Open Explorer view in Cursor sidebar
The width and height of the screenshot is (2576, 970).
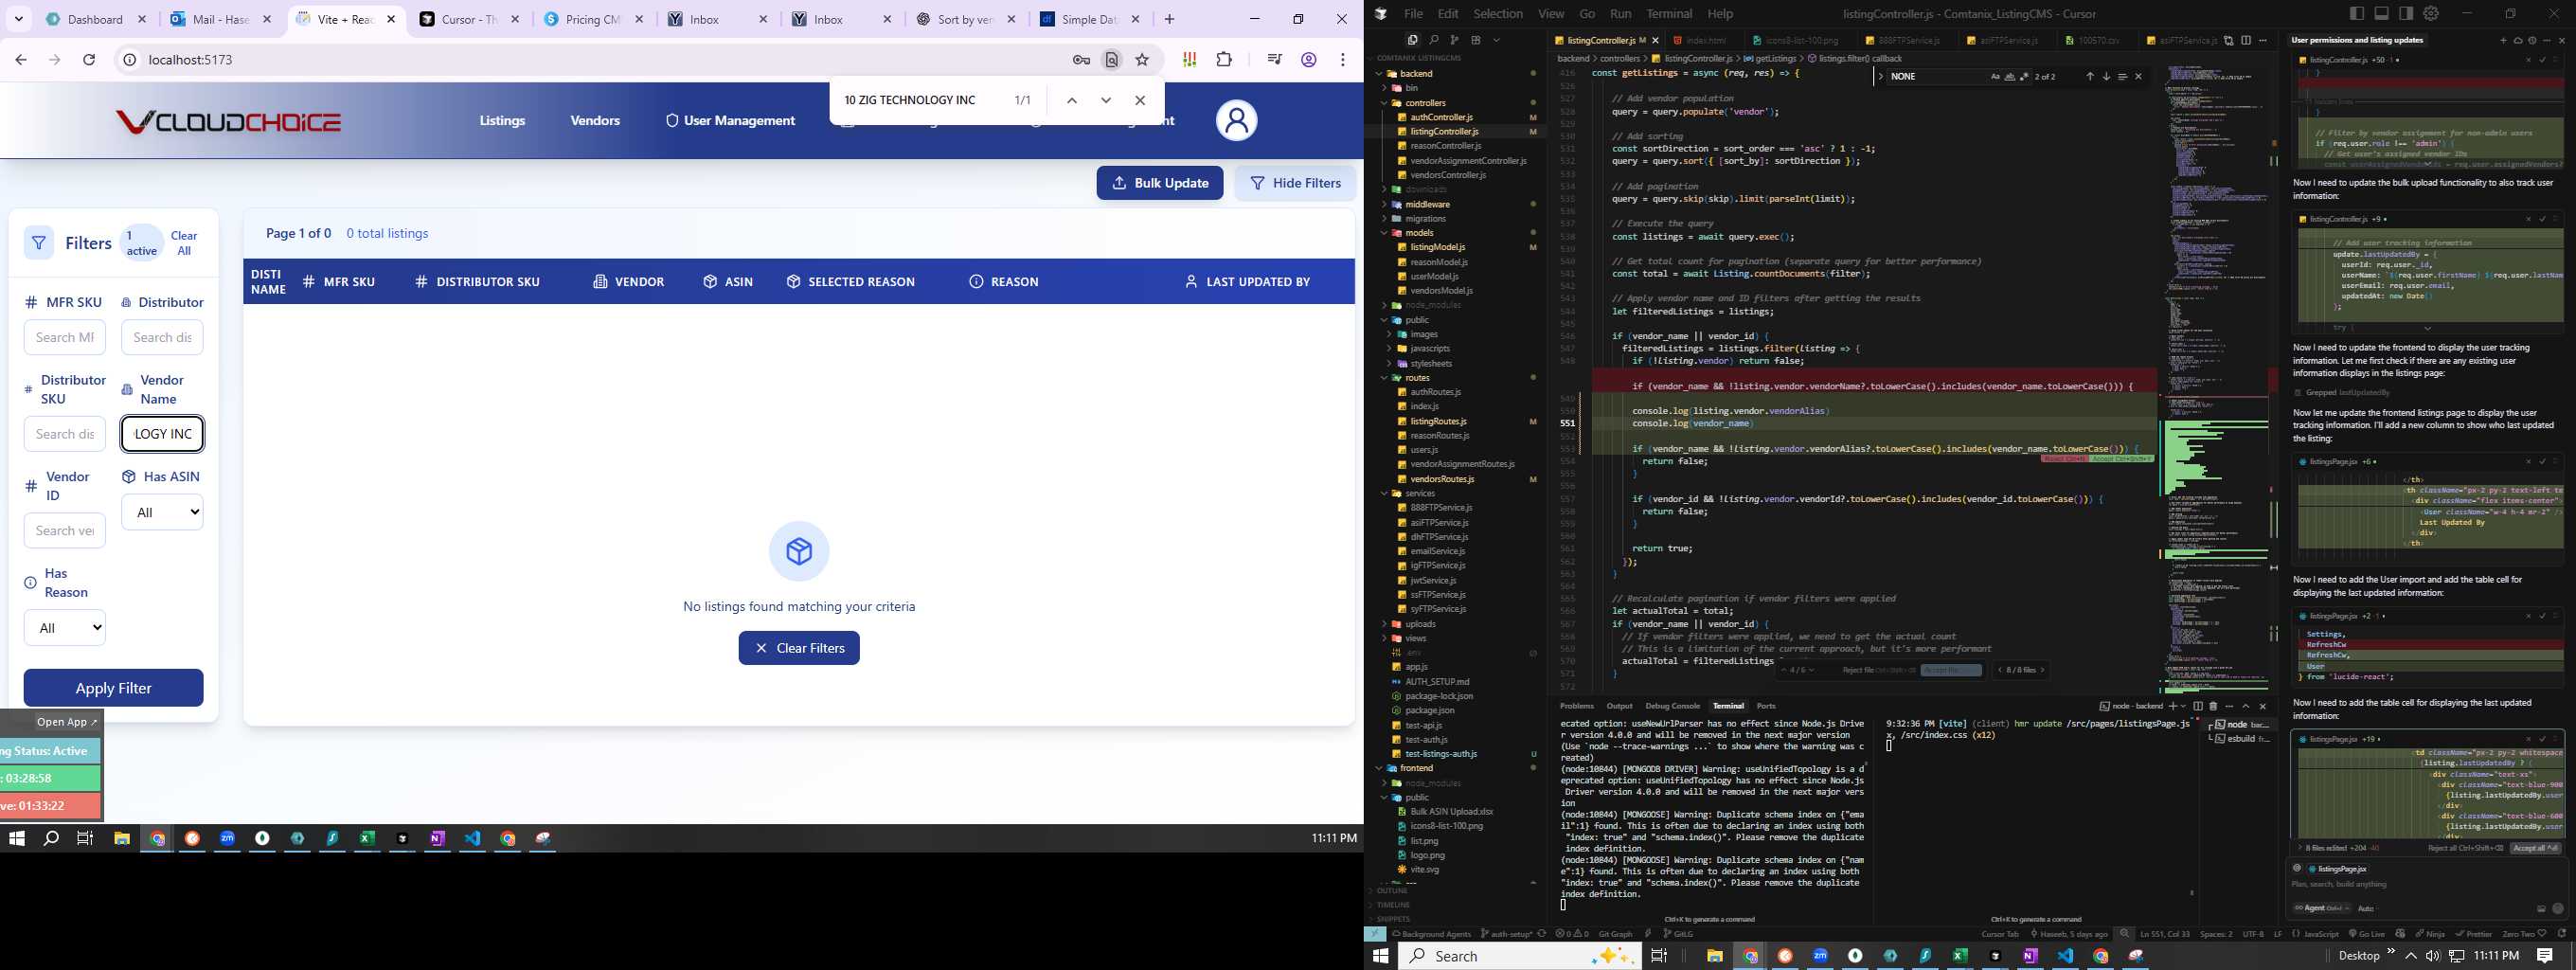pyautogui.click(x=1412, y=40)
